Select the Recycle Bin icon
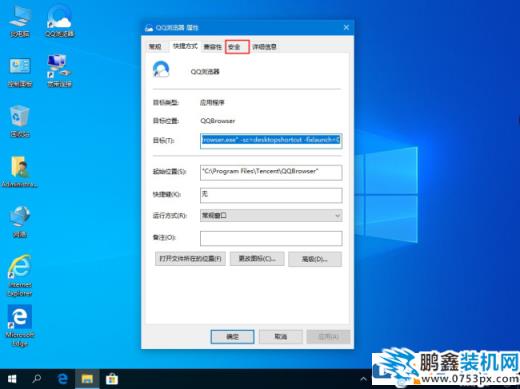Viewport: 520px width, 389px height. [x=20, y=121]
